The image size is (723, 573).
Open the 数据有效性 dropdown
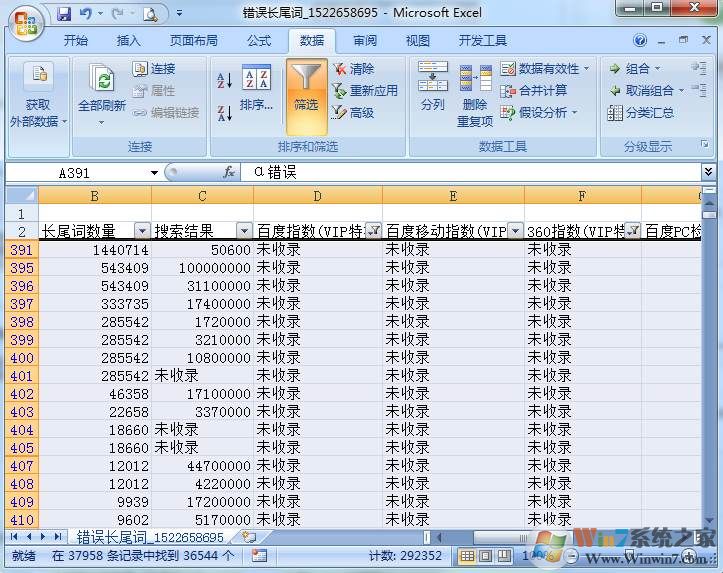586,69
